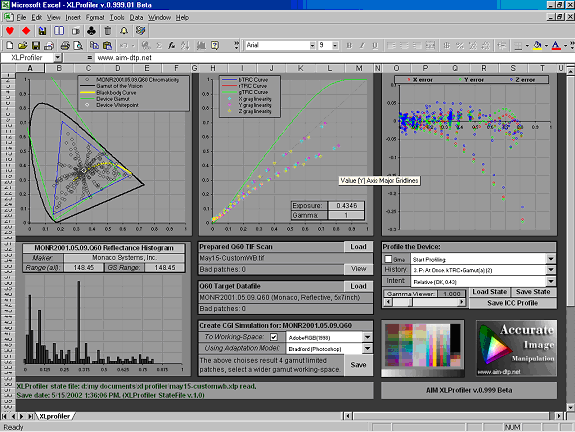Open the Edit menu
The height and width of the screenshot is (432, 575).
(x=36, y=17)
